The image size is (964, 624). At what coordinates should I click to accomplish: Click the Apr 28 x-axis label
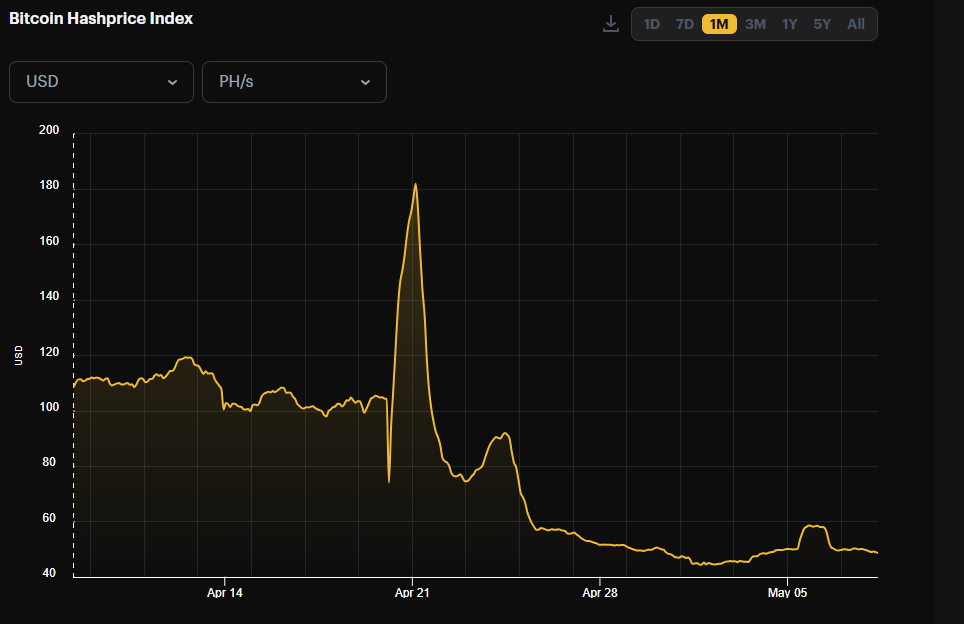(x=599, y=593)
